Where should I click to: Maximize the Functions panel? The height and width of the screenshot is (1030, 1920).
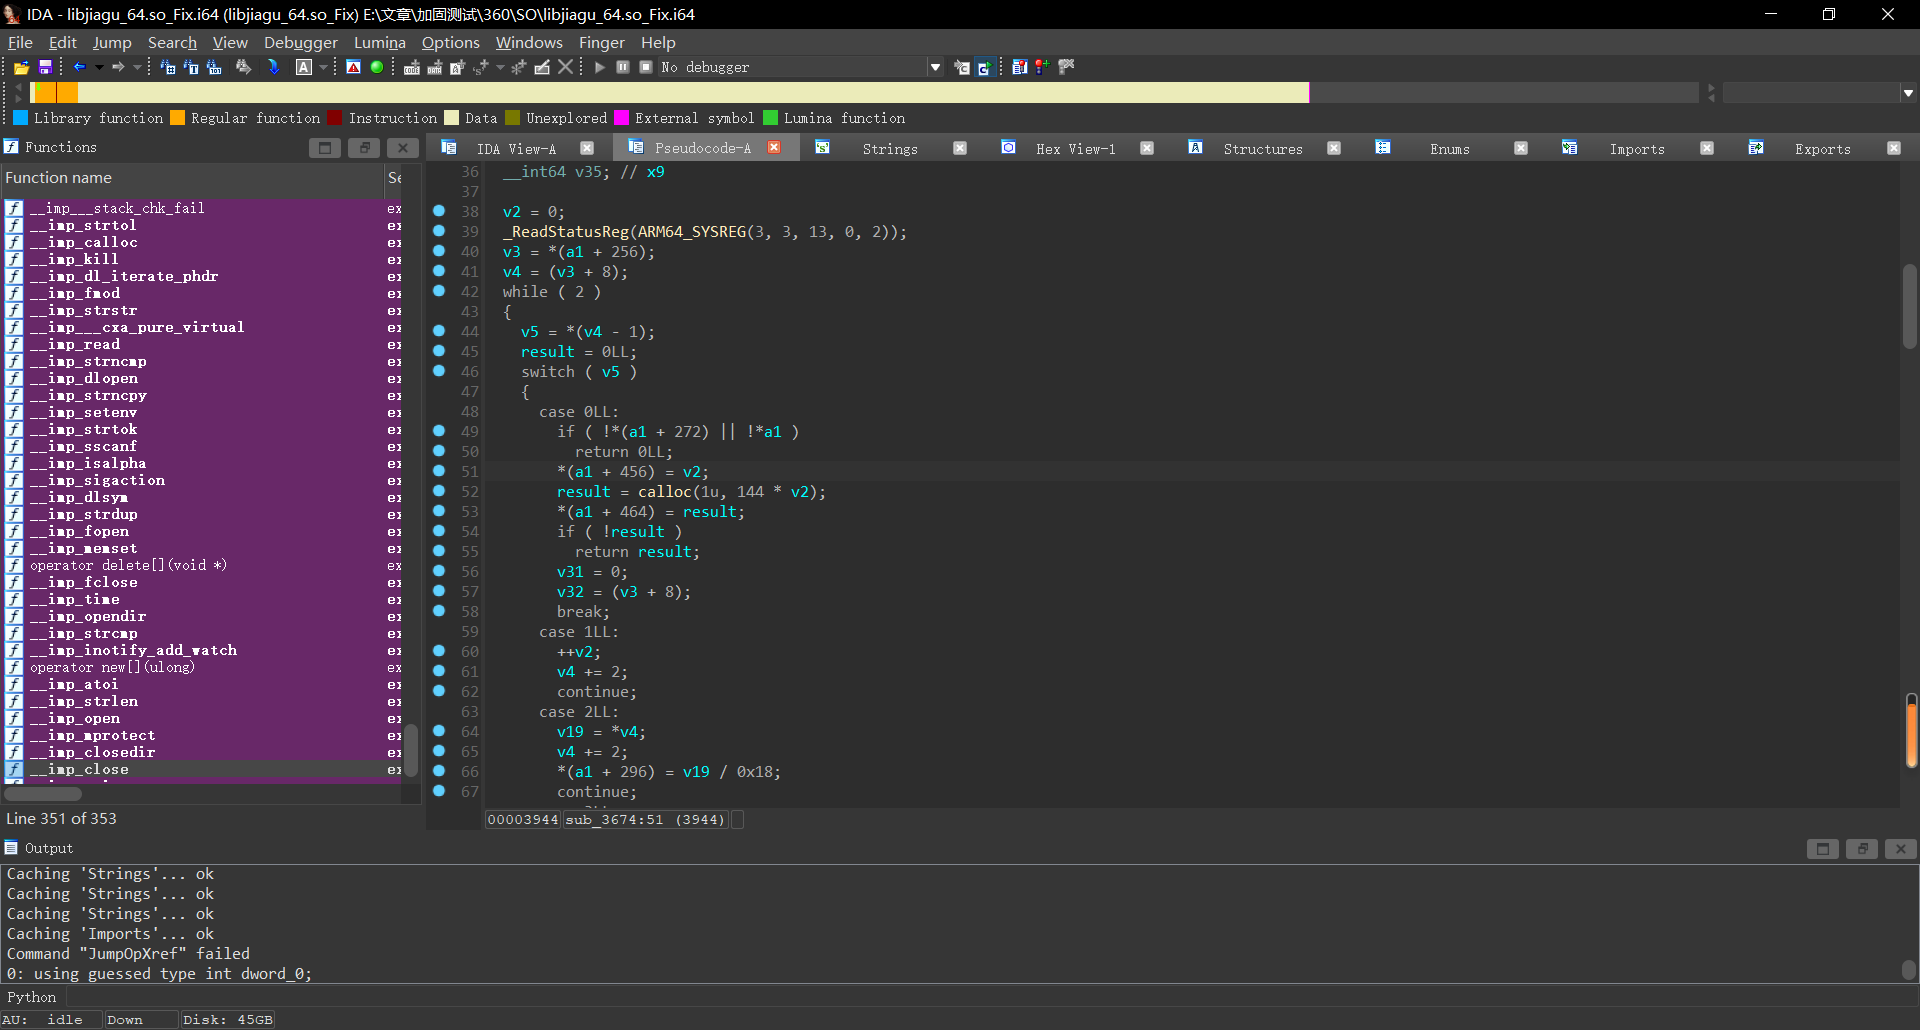click(x=325, y=148)
